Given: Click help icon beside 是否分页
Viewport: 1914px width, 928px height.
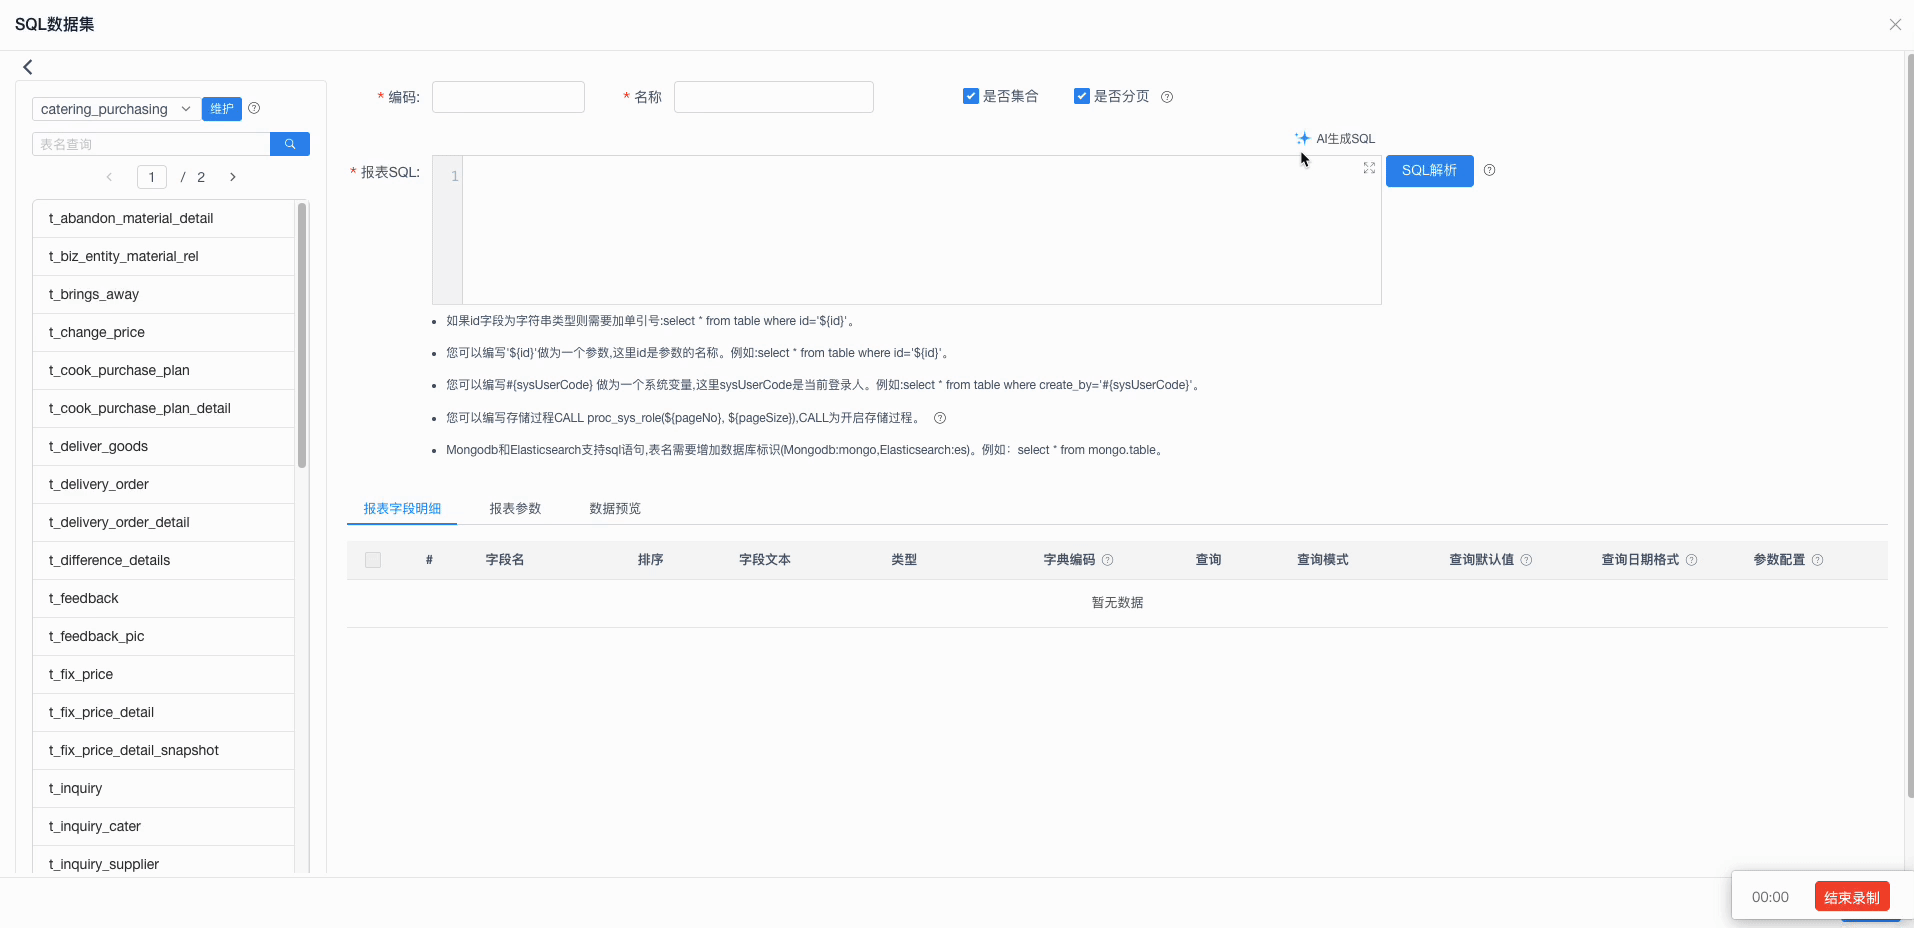Looking at the screenshot, I should tap(1167, 97).
